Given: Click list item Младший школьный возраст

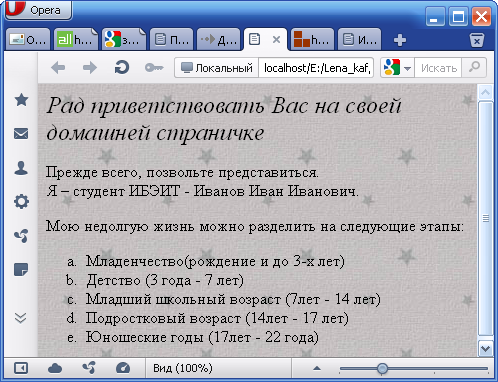Looking at the screenshot, I should (x=233, y=299).
